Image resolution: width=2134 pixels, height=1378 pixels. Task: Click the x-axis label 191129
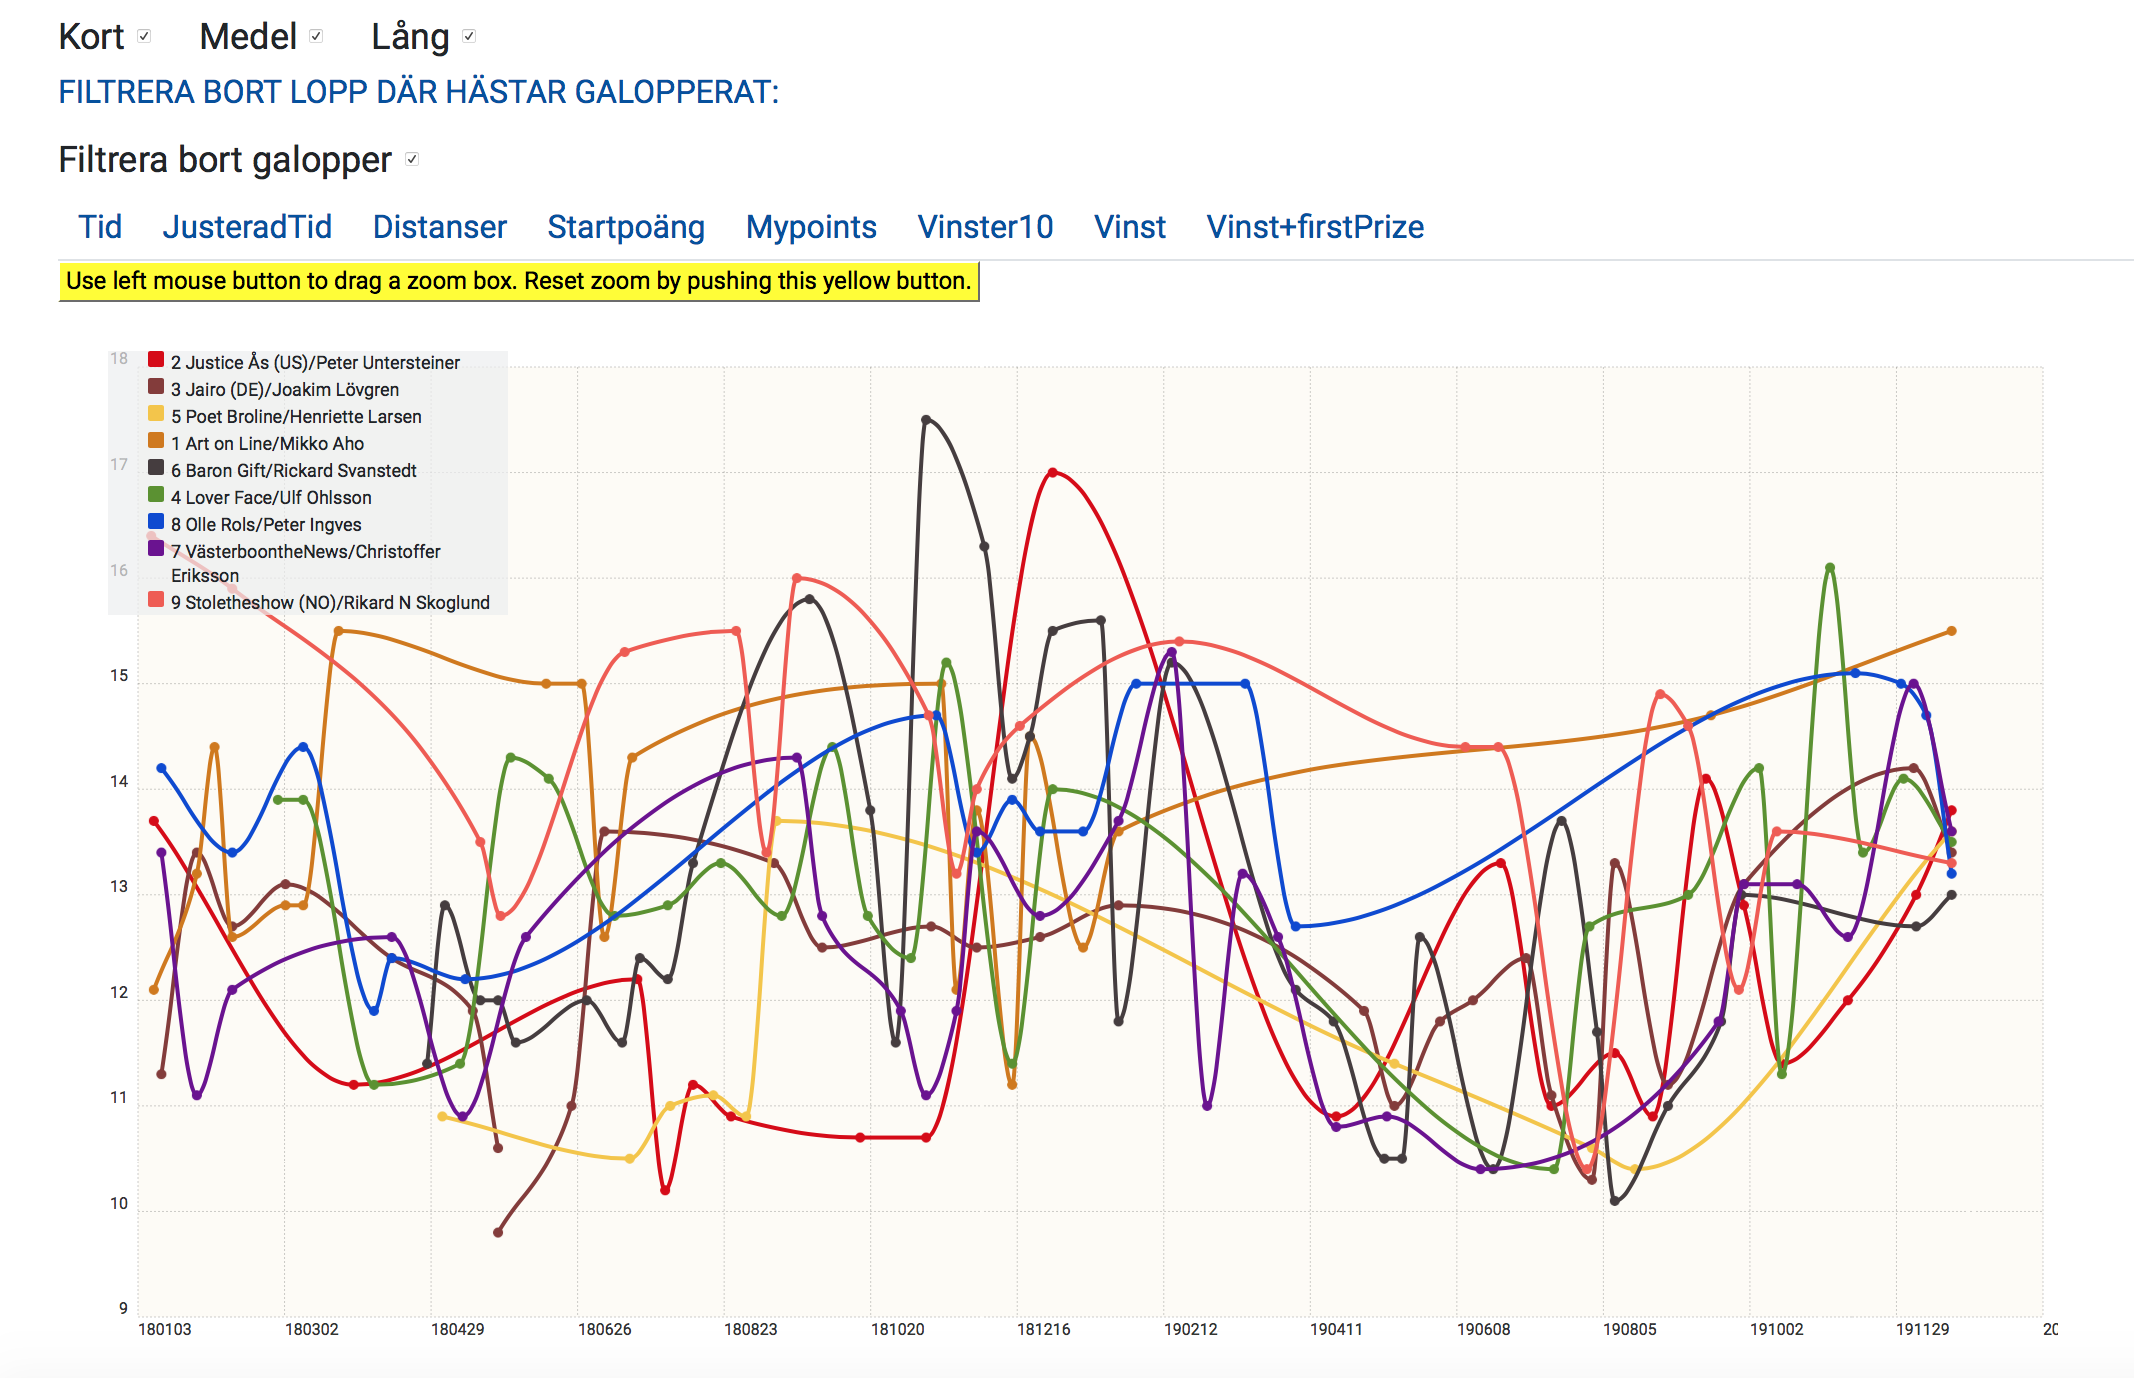coord(1923,1329)
